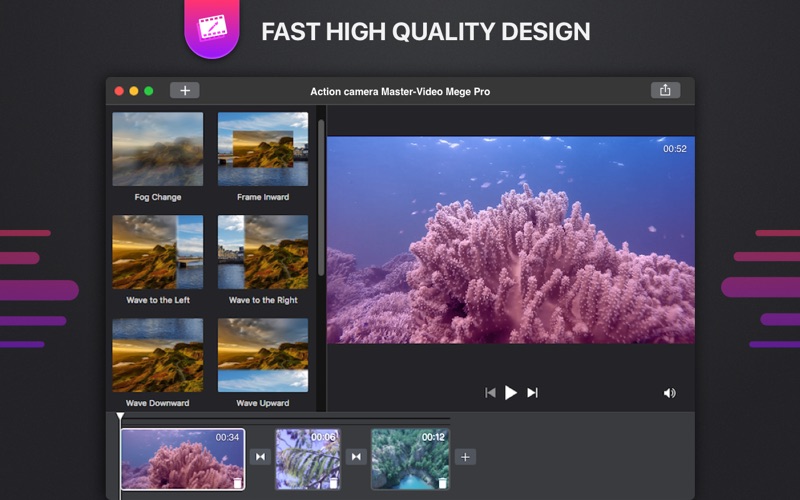Click the pink video editor app logo
The image size is (800, 500).
[212, 28]
